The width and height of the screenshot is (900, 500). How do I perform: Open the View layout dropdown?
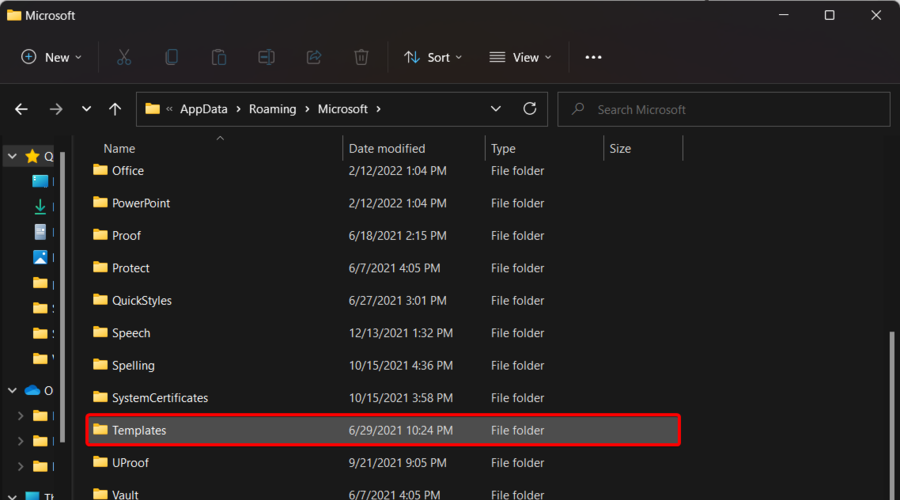coord(521,57)
